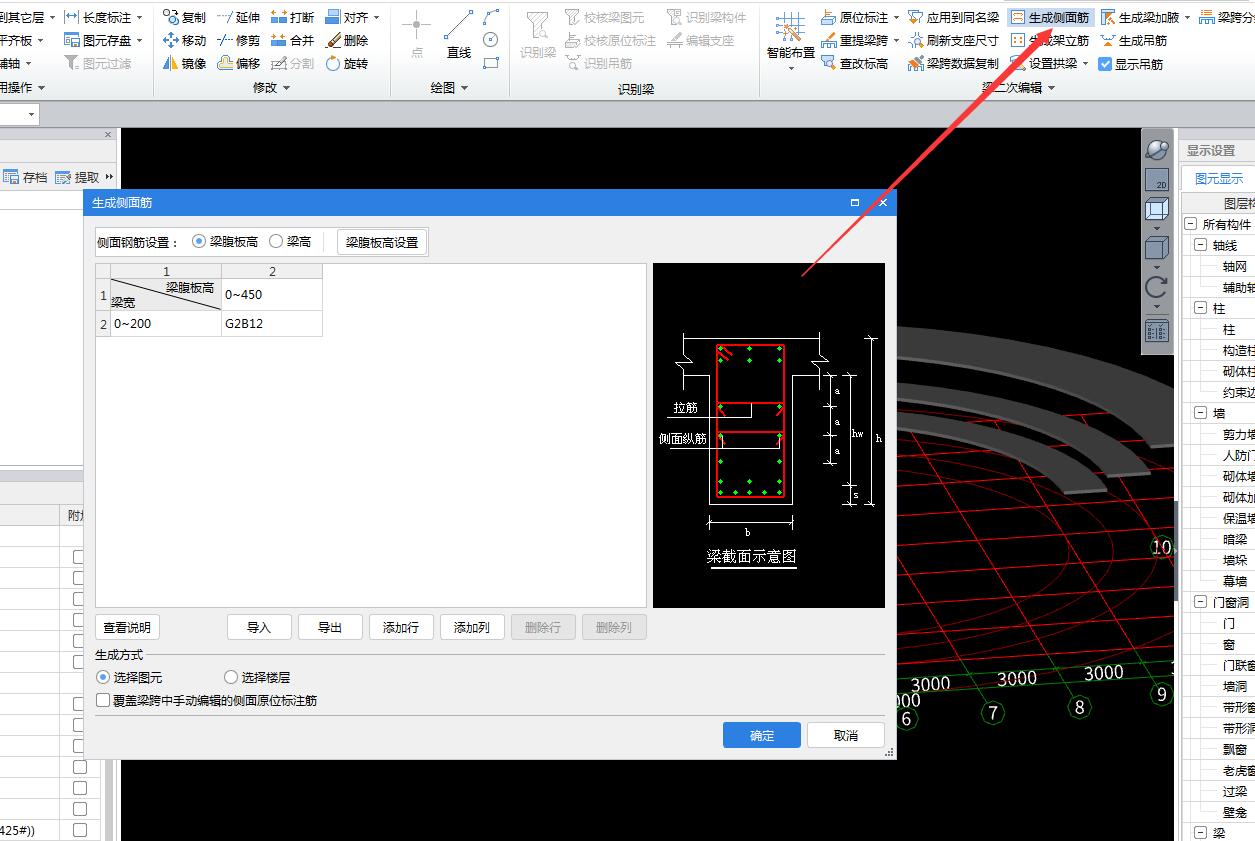The width and height of the screenshot is (1255, 841).
Task: Click 添加行 button
Action: 401,627
